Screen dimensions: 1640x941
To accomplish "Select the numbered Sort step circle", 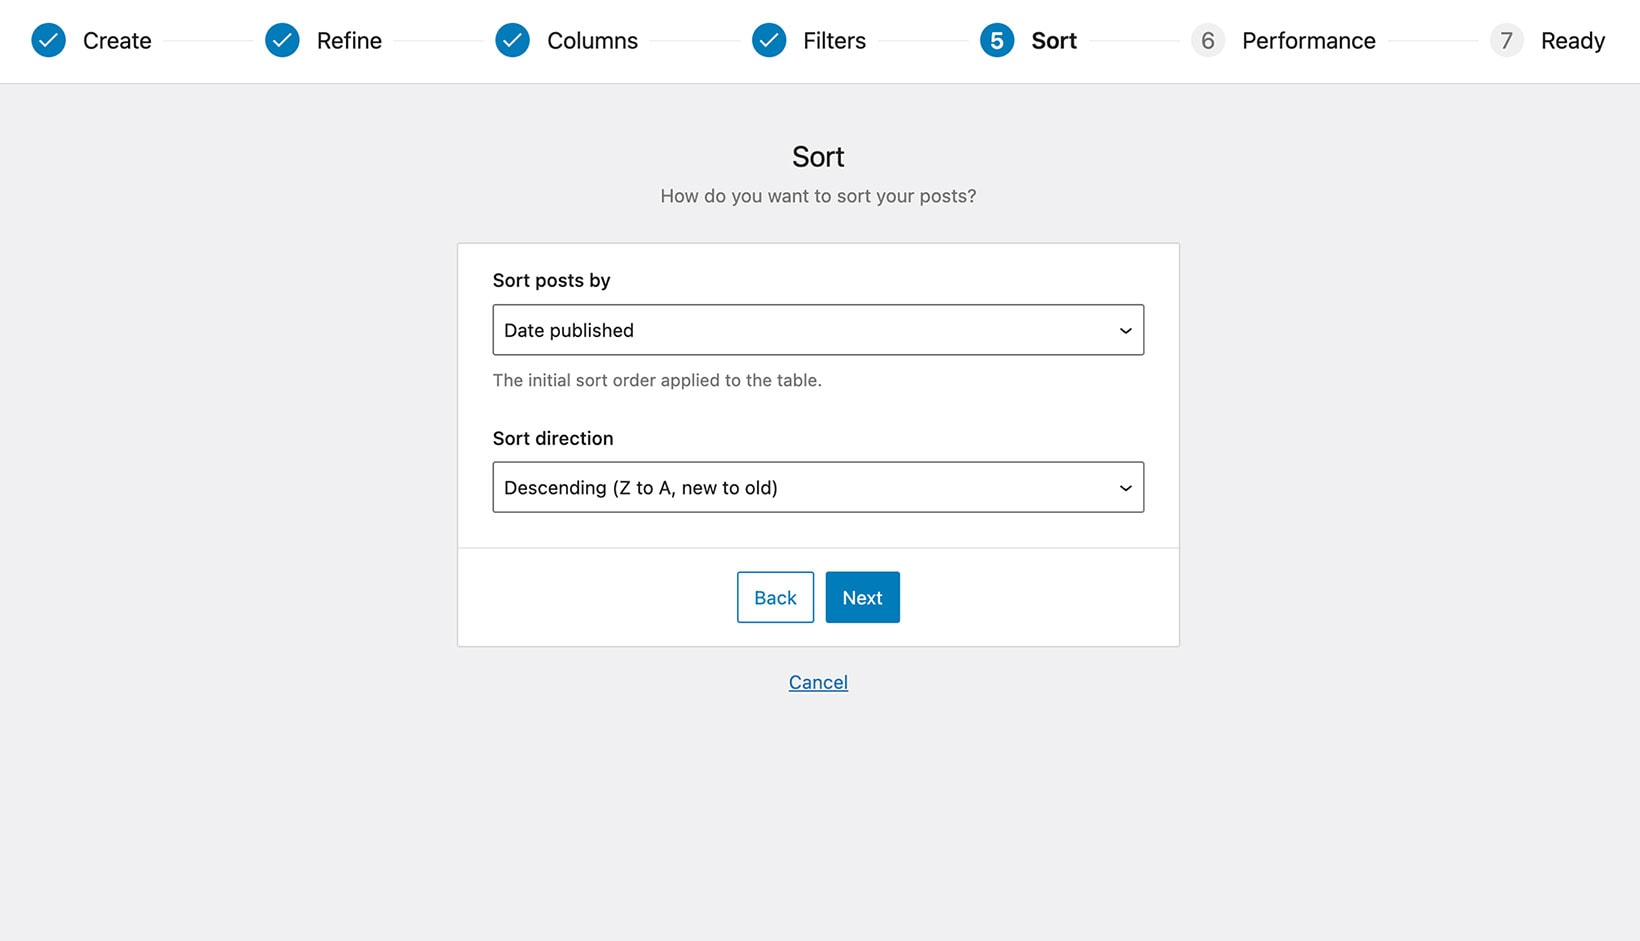I will [997, 41].
